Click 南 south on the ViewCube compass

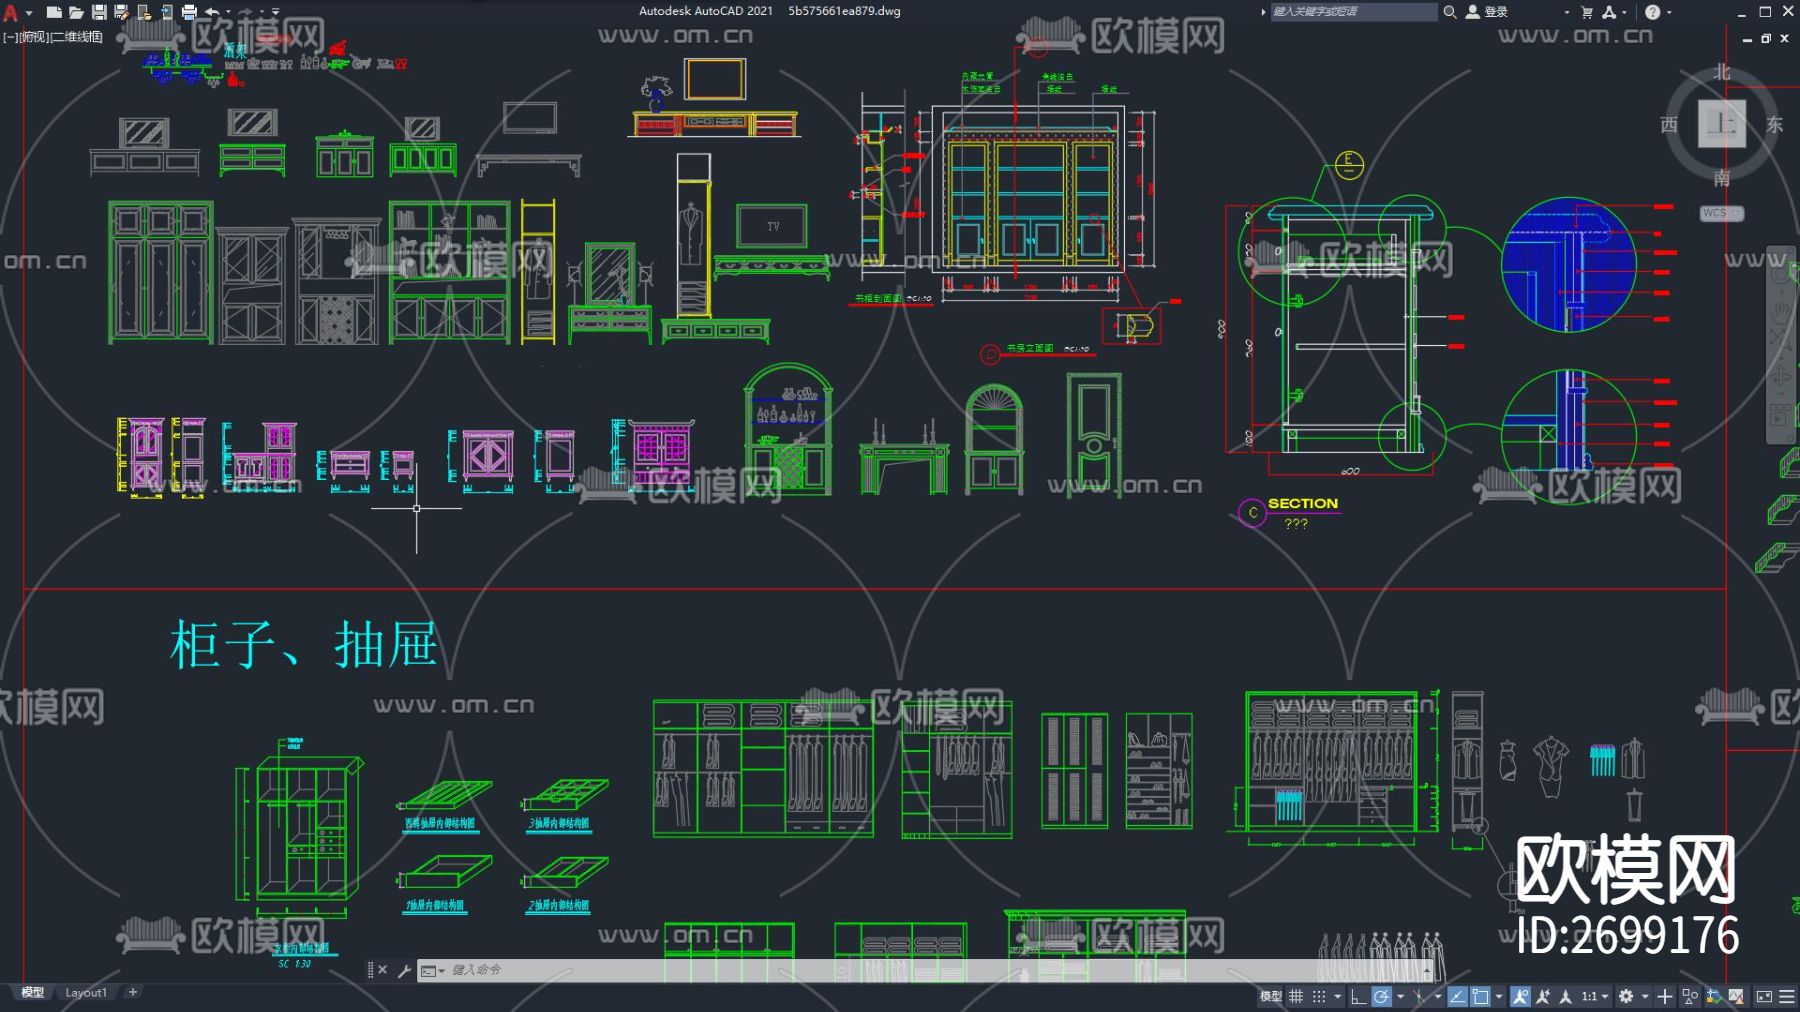tap(1721, 178)
